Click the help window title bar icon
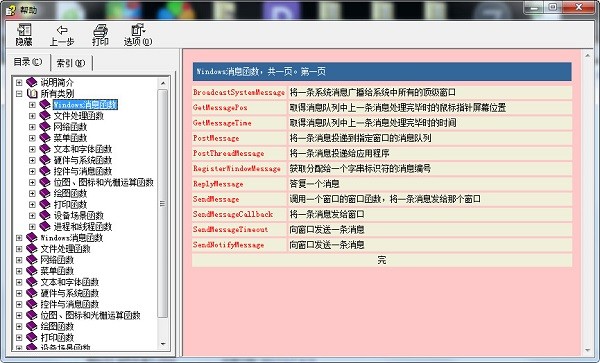 pos(10,10)
